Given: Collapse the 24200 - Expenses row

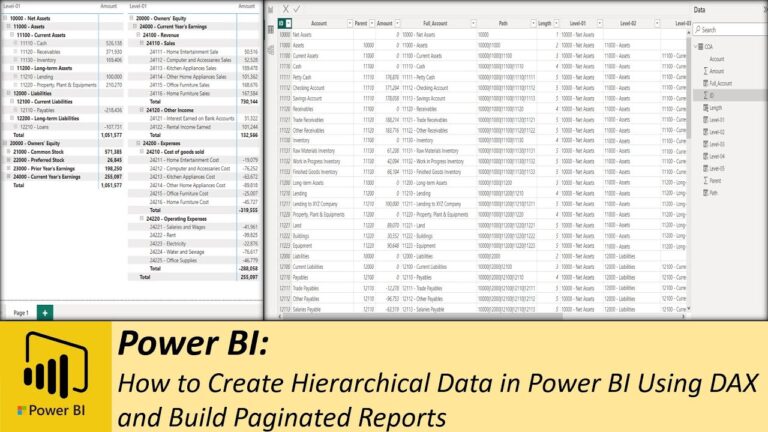Looking at the screenshot, I should 138,144.
